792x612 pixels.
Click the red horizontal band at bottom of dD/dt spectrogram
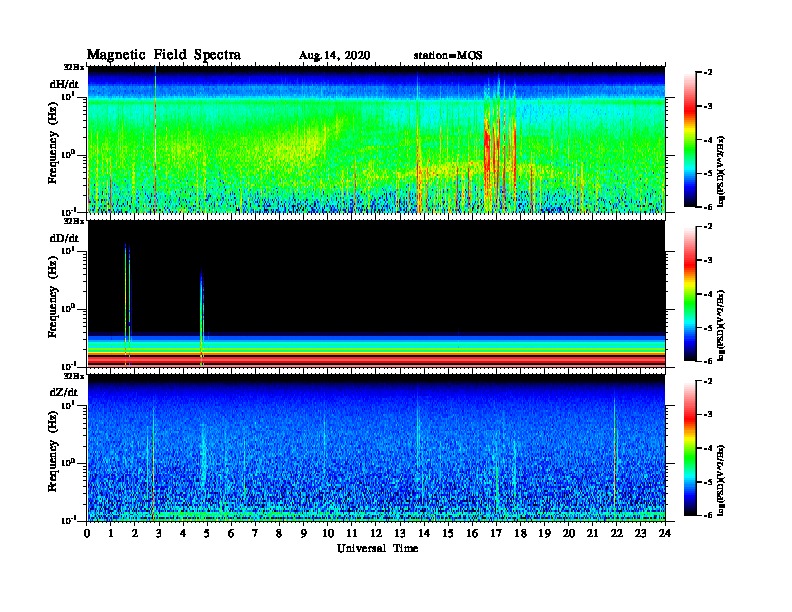[x=376, y=360]
